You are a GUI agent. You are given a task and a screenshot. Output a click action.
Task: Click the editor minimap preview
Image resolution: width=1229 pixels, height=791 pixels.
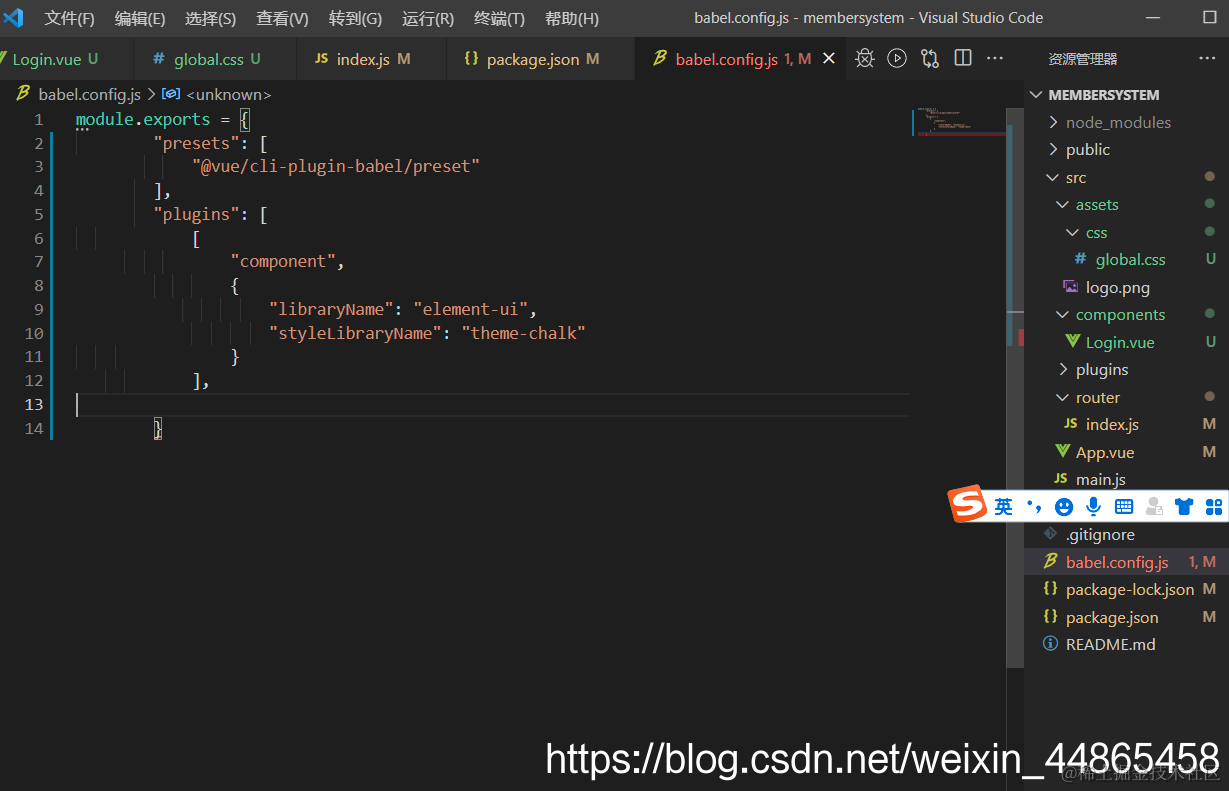tap(959, 121)
